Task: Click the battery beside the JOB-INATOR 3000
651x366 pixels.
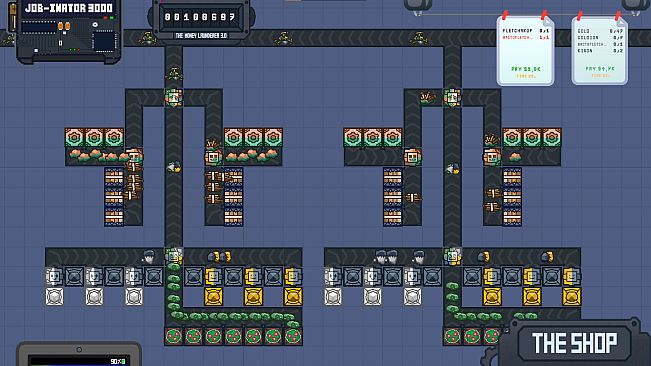Action: point(12,17)
